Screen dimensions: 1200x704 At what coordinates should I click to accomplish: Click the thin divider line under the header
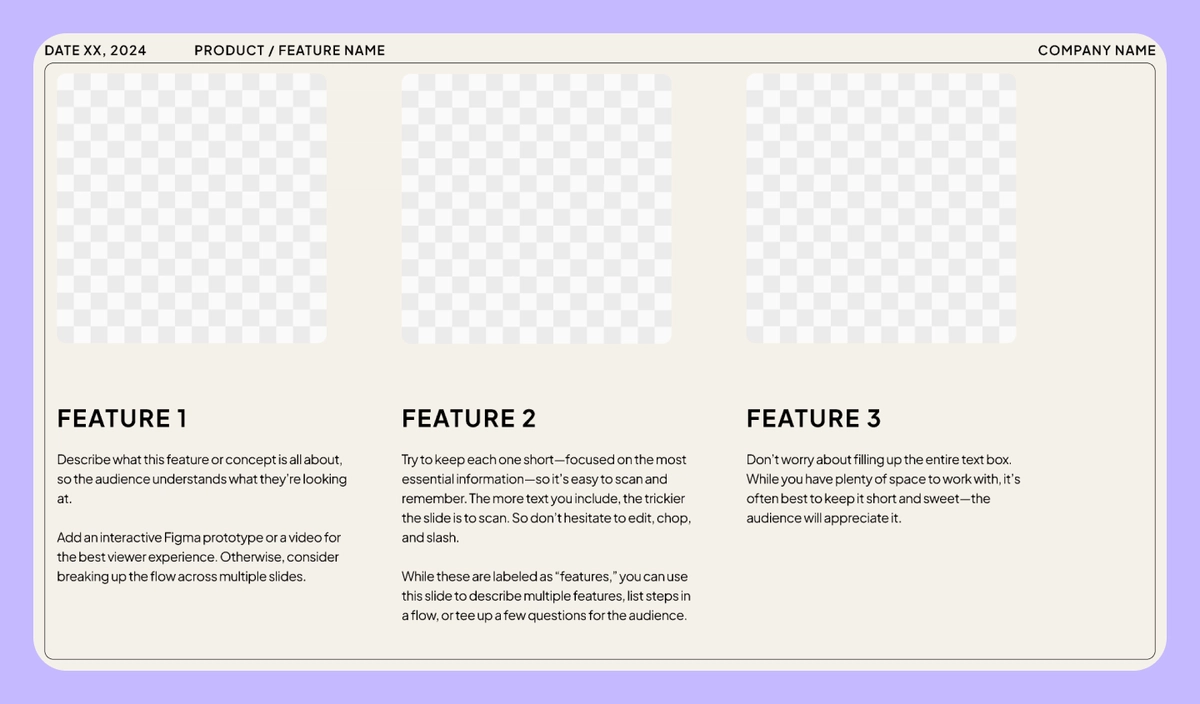point(600,64)
